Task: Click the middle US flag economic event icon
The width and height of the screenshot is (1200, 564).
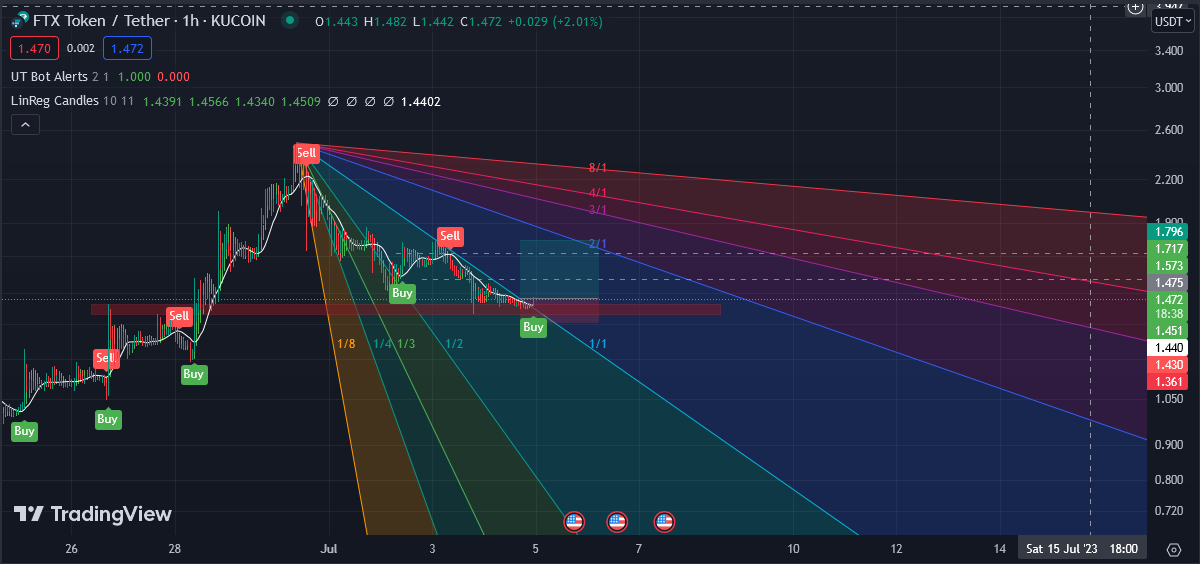Action: [x=617, y=521]
